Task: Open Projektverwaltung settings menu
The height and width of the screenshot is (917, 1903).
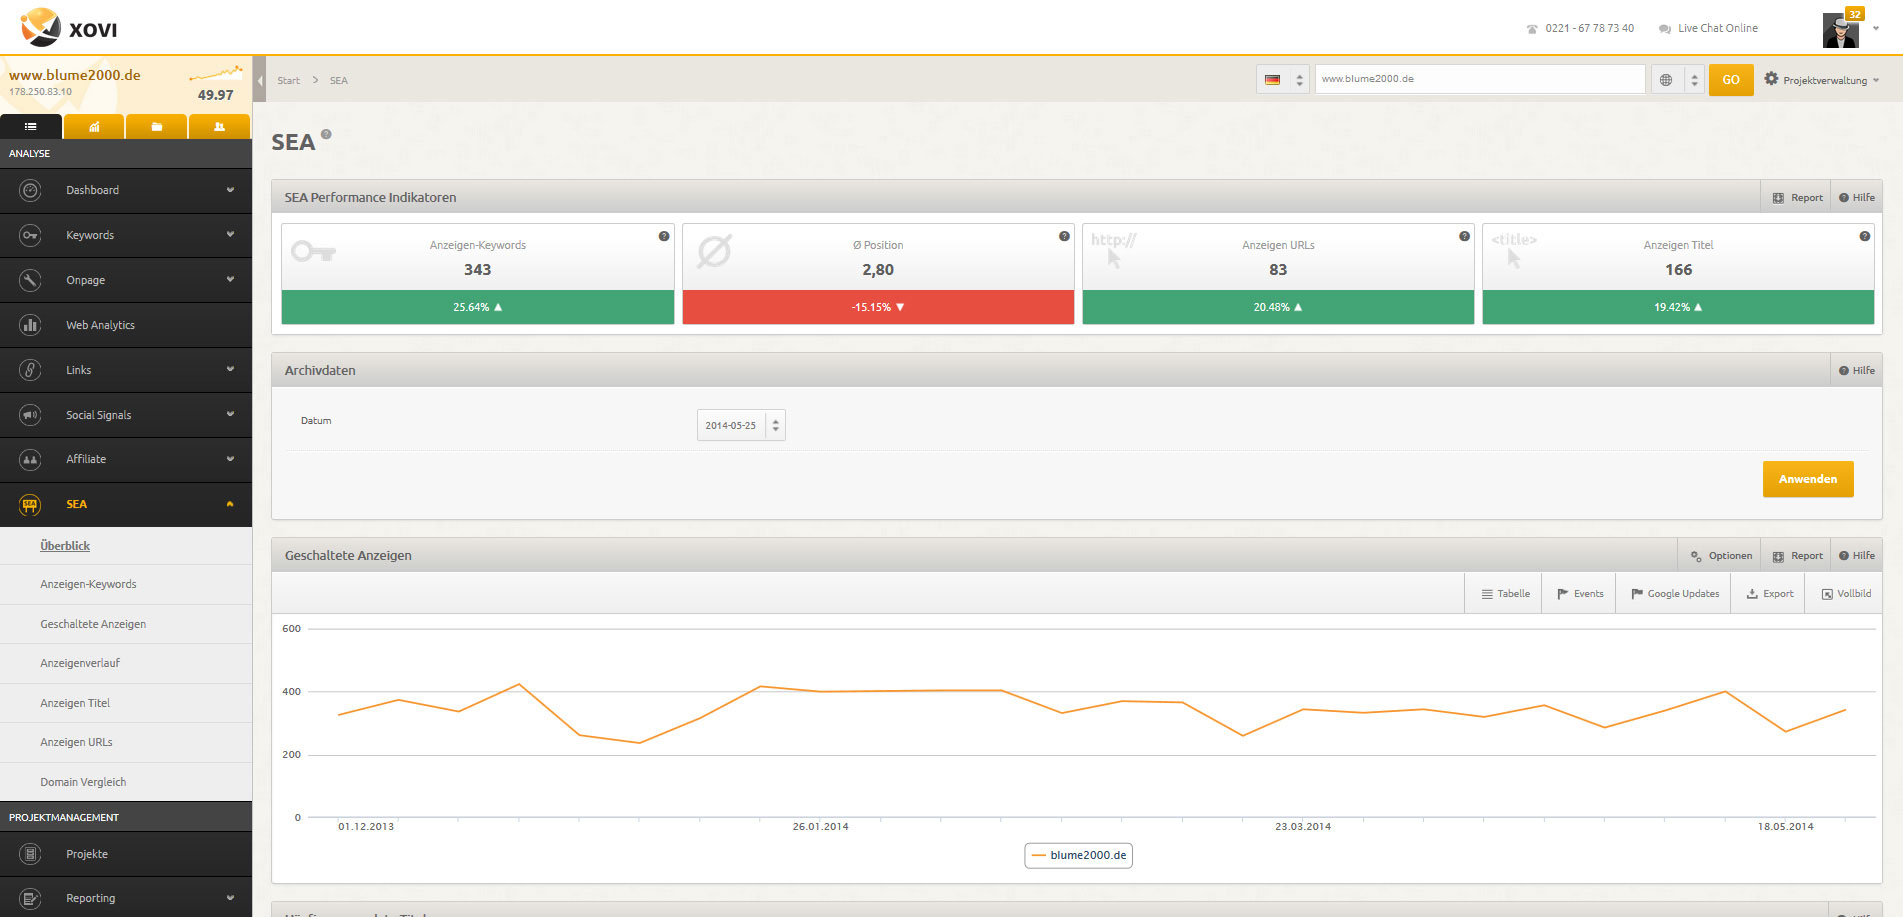Action: pos(1822,80)
